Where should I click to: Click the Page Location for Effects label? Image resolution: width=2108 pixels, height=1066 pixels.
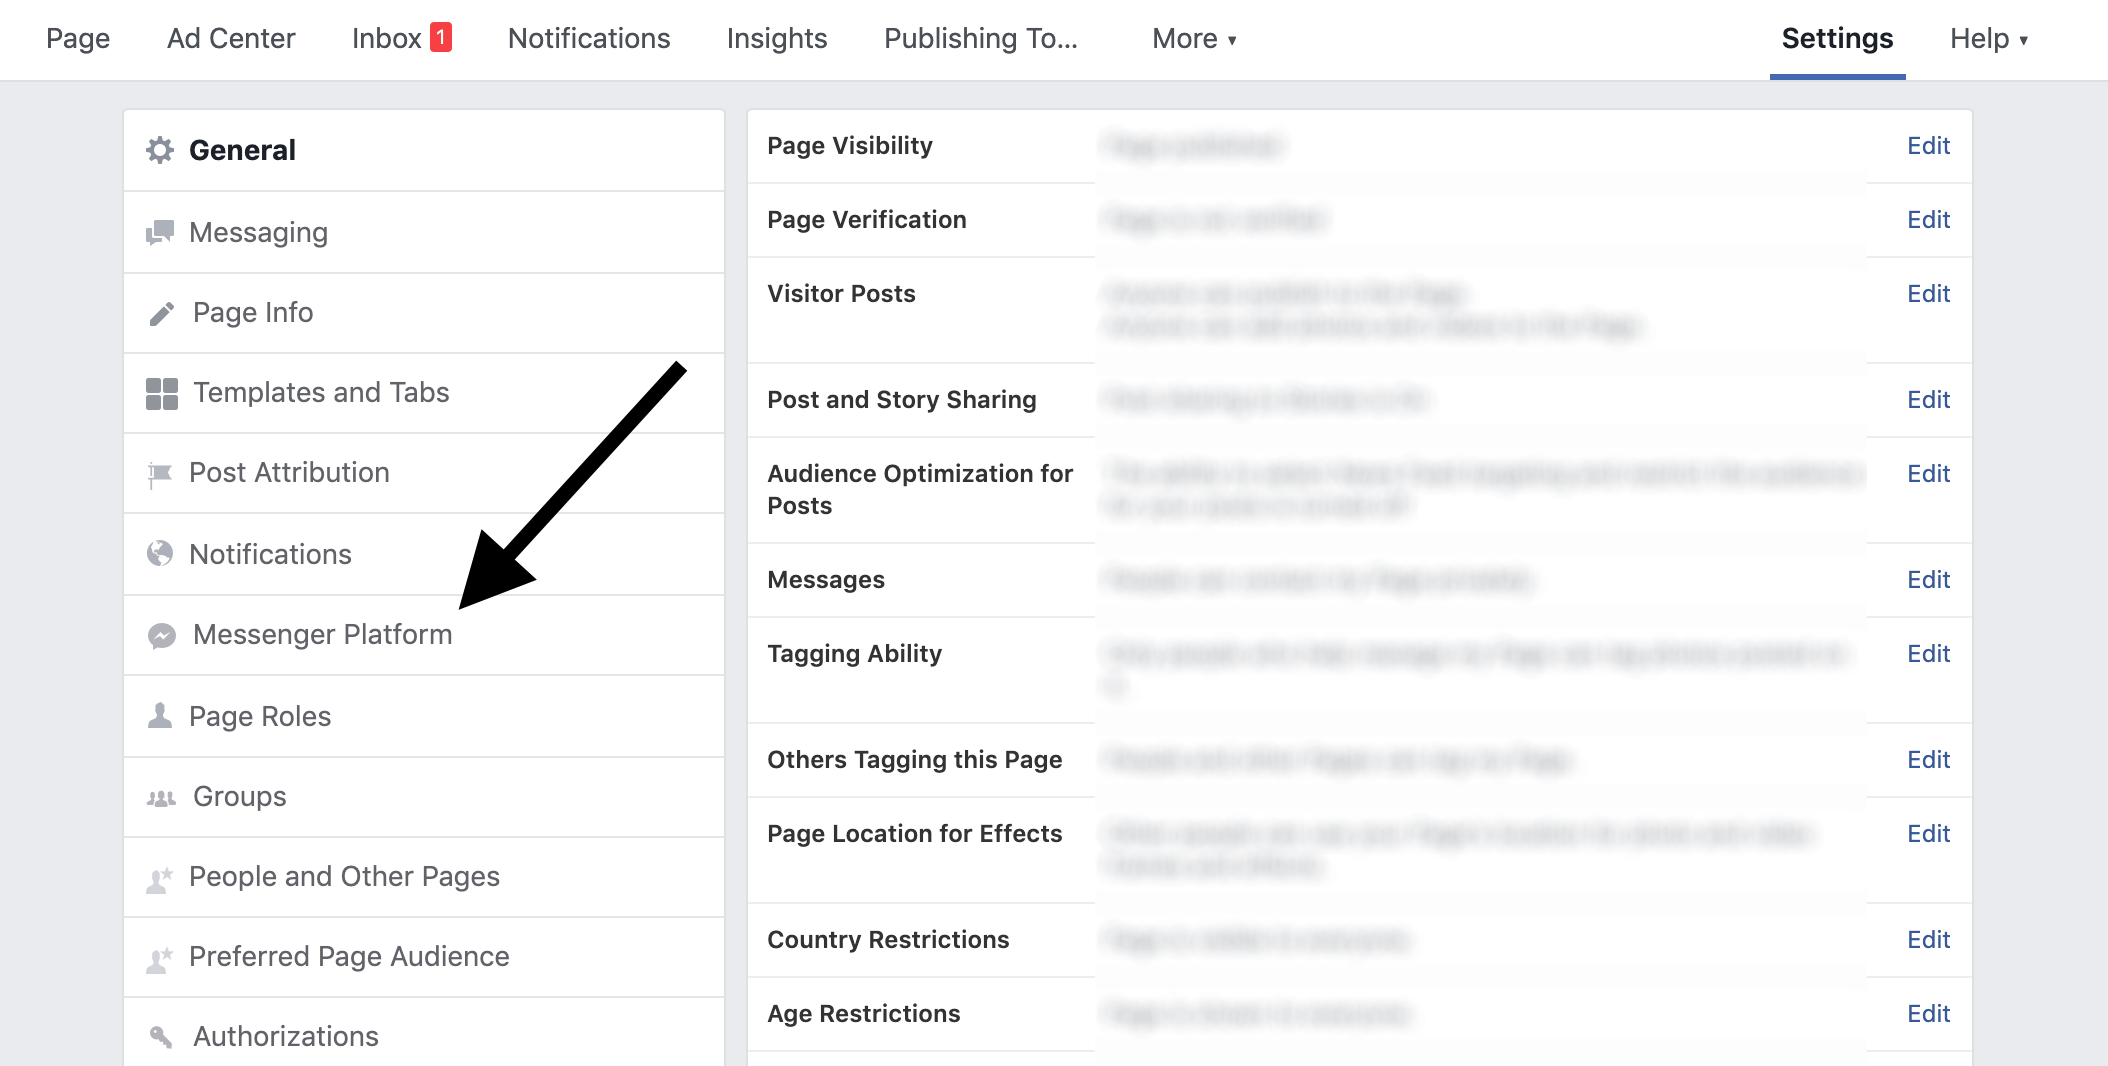click(x=915, y=834)
